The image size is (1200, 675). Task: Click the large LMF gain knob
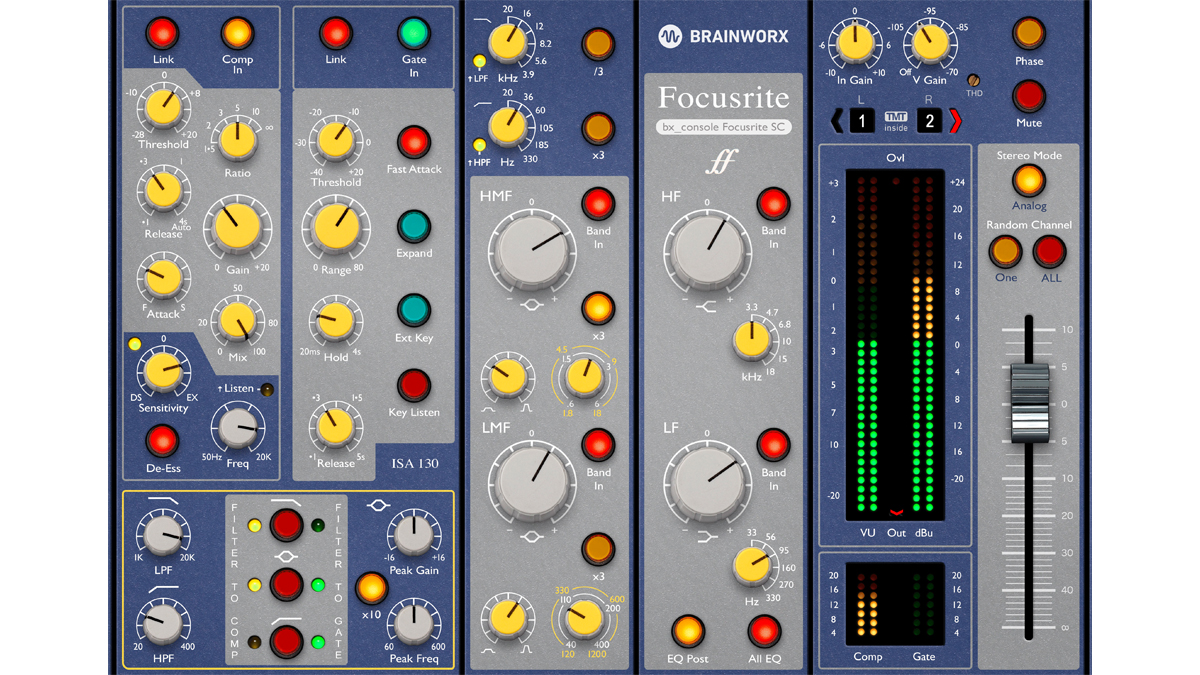[x=531, y=485]
